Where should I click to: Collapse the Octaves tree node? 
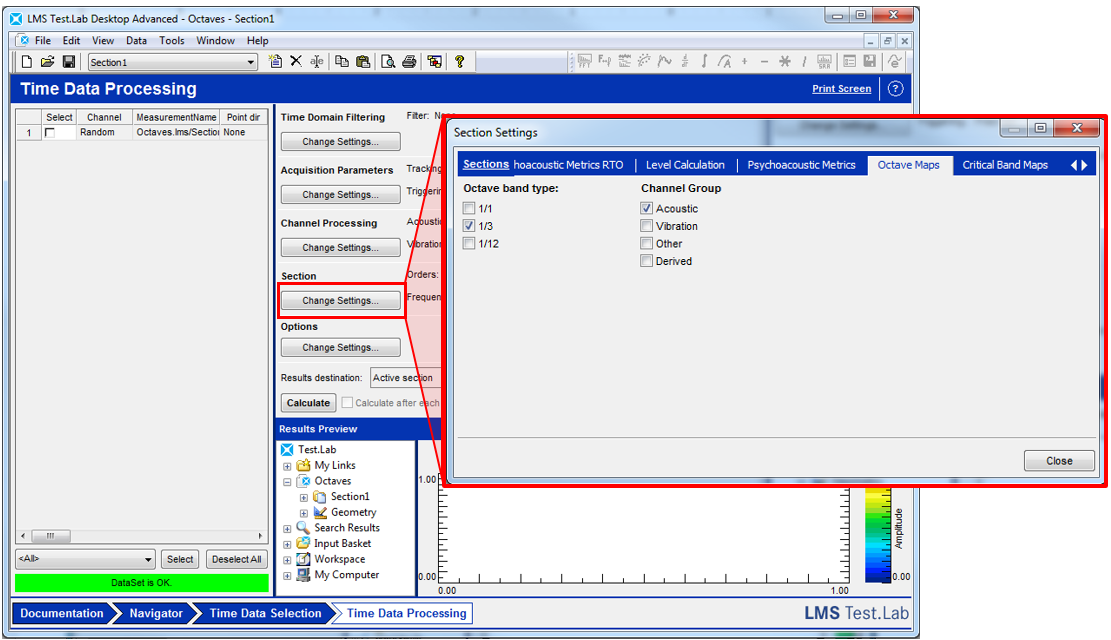click(x=287, y=482)
